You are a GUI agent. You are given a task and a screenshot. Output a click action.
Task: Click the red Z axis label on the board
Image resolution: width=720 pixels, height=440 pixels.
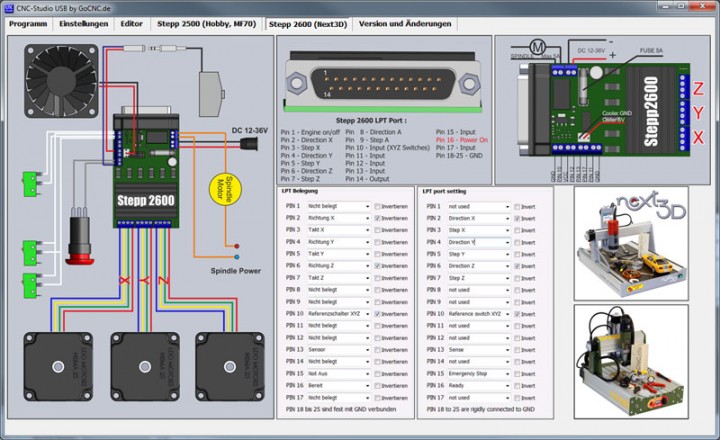pyautogui.click(x=698, y=89)
